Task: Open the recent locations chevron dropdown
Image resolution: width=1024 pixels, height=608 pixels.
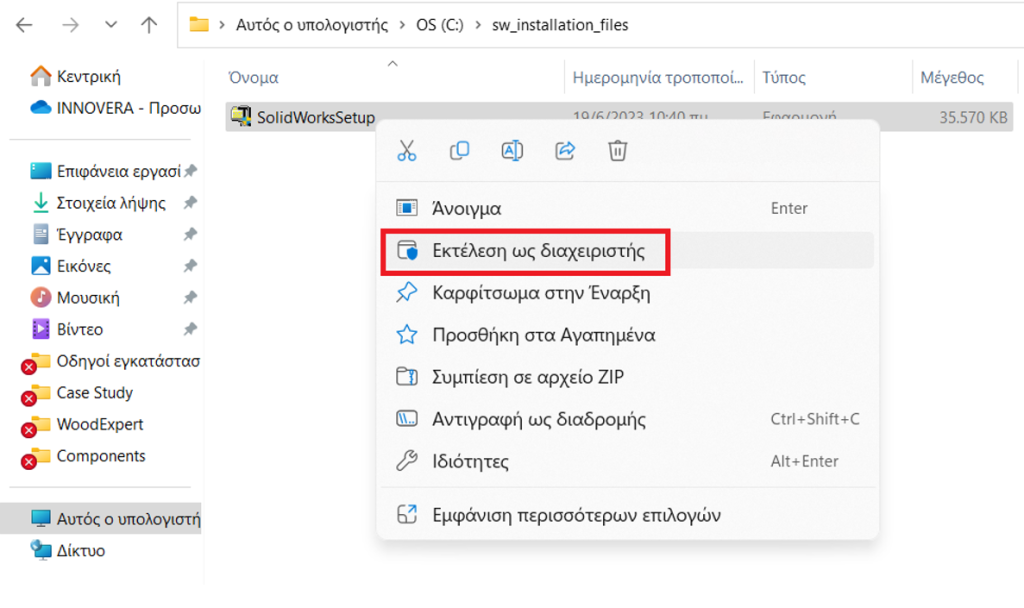Action: pyautogui.click(x=109, y=26)
